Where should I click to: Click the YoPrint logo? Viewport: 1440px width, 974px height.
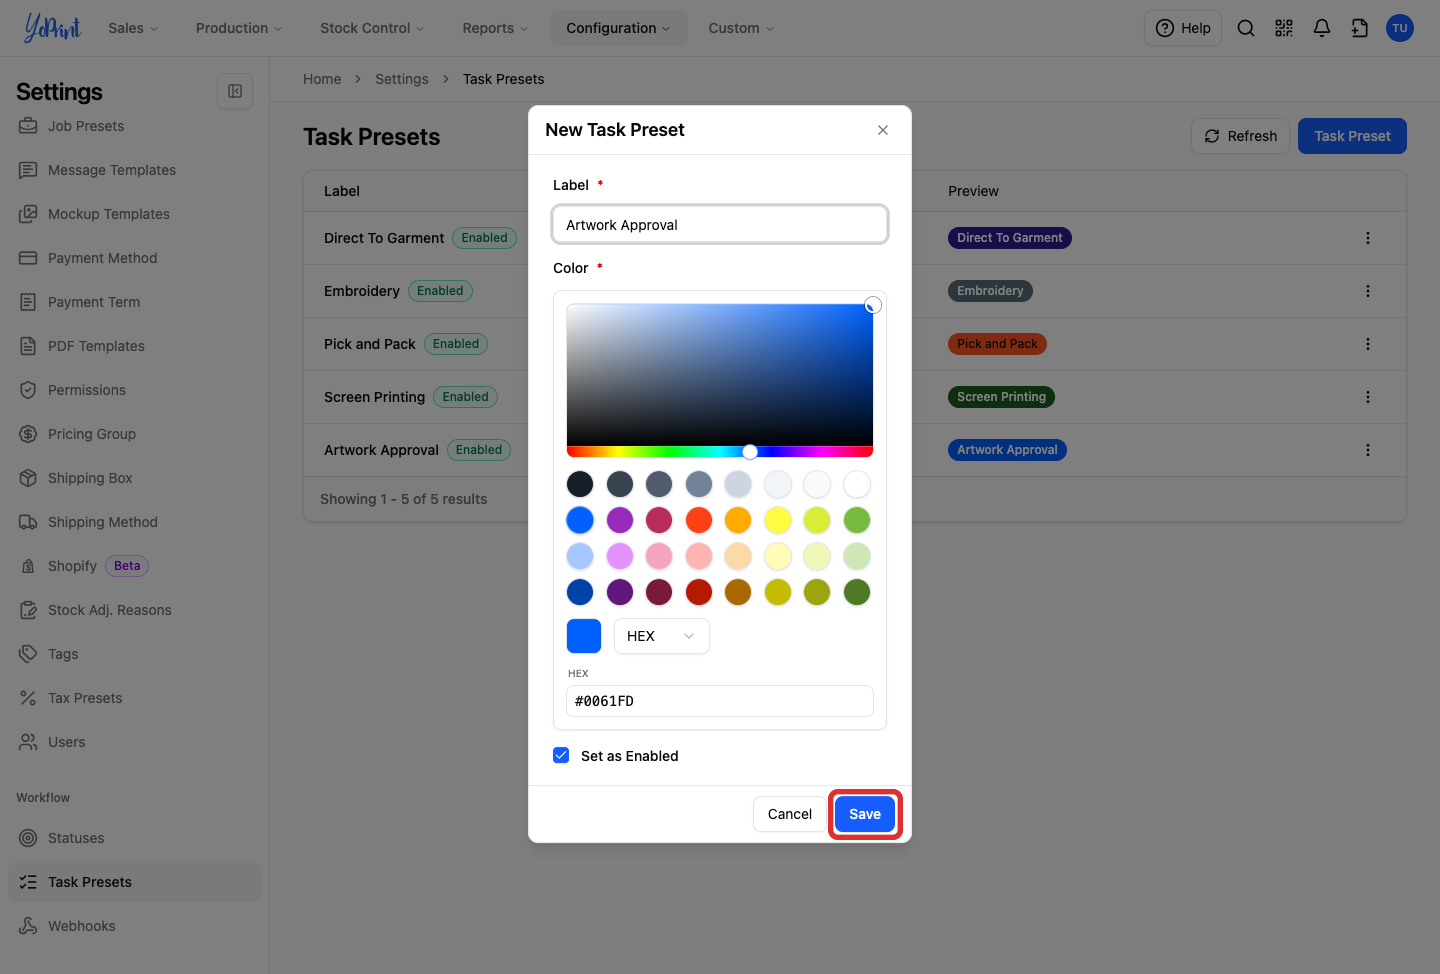click(x=52, y=28)
